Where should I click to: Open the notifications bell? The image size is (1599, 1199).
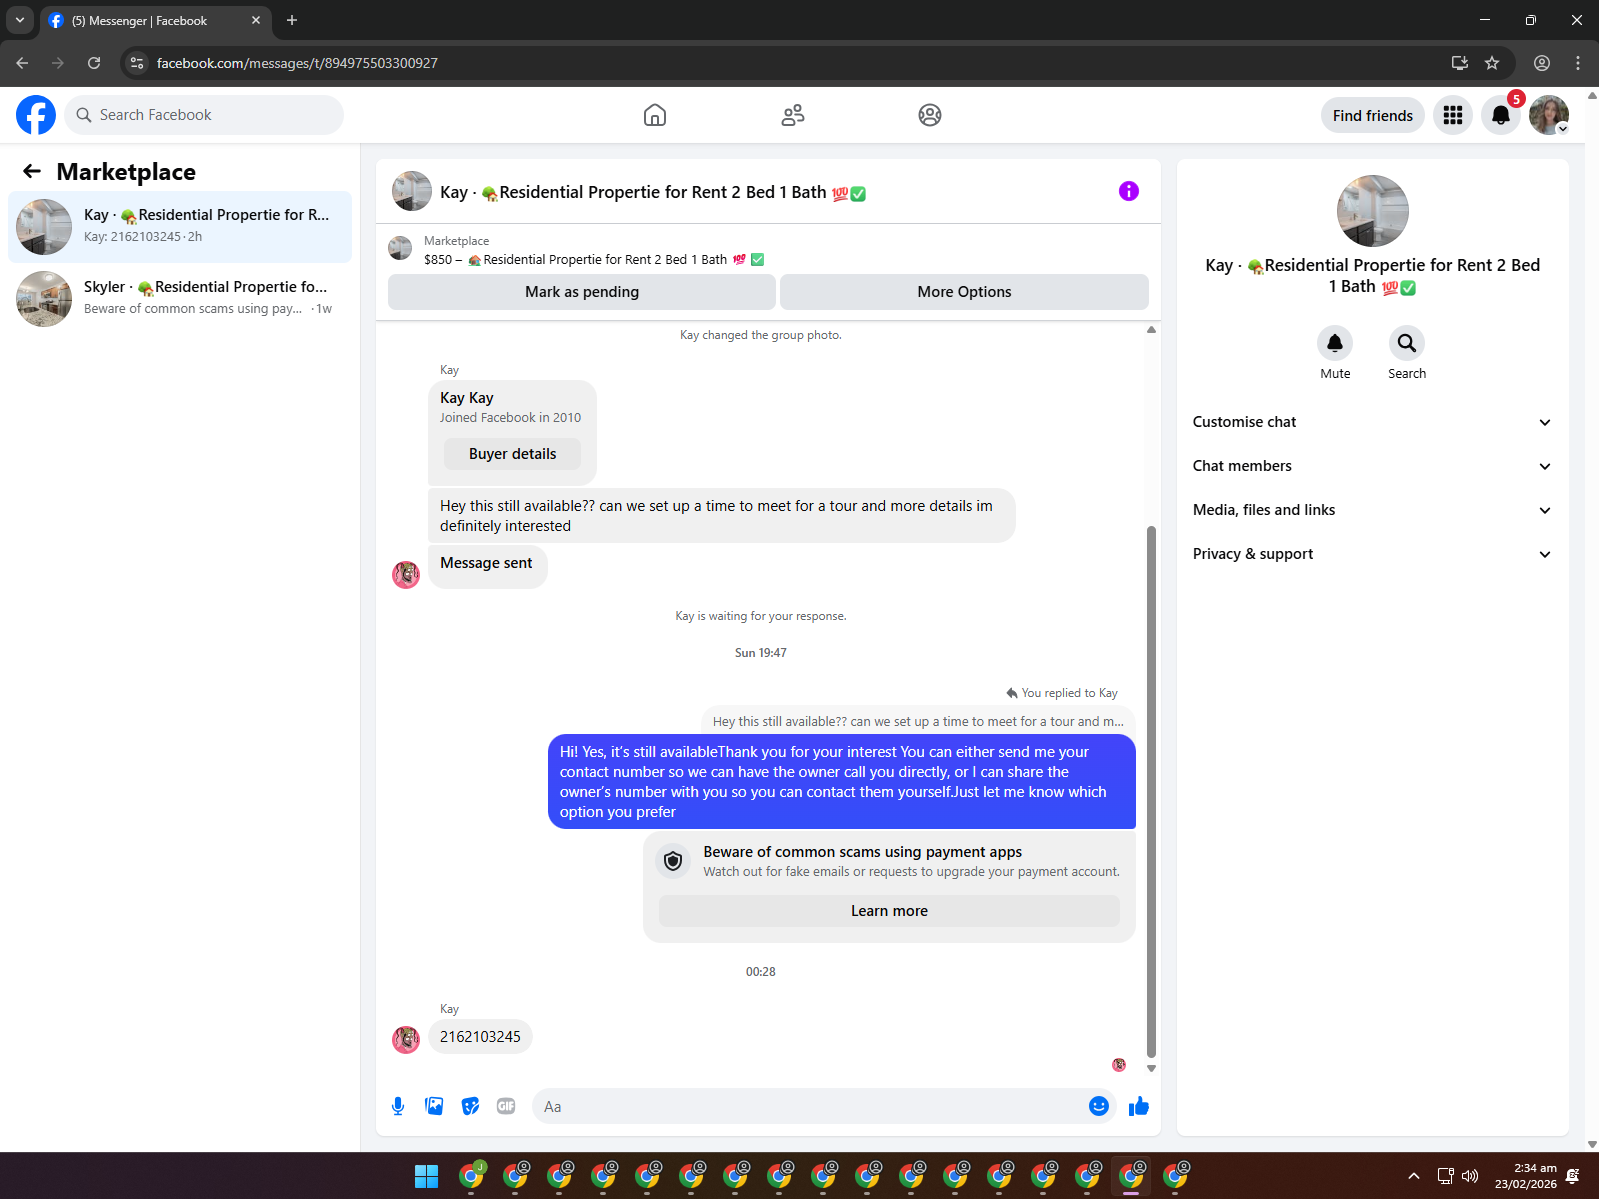click(1501, 115)
